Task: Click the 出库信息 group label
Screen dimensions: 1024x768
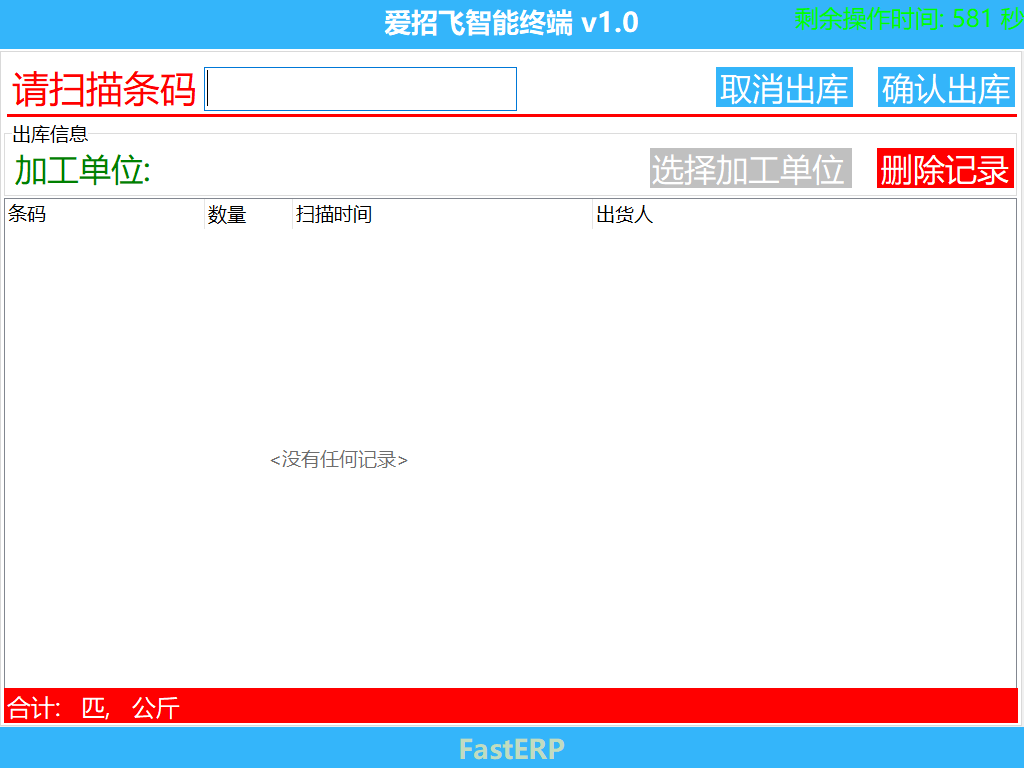Action: tap(50, 135)
